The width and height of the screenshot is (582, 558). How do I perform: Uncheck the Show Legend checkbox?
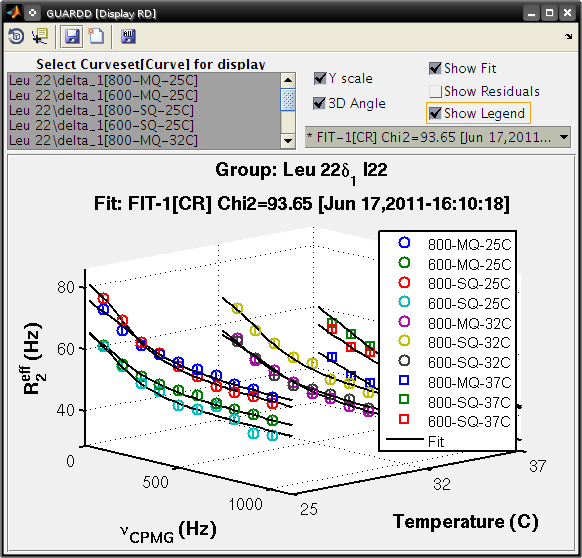pyautogui.click(x=435, y=113)
